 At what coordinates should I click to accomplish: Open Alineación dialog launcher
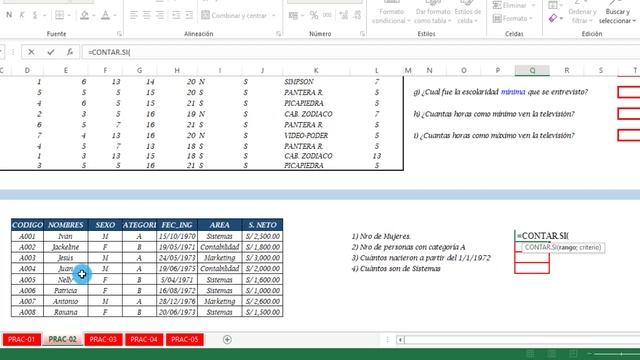[x=278, y=34]
